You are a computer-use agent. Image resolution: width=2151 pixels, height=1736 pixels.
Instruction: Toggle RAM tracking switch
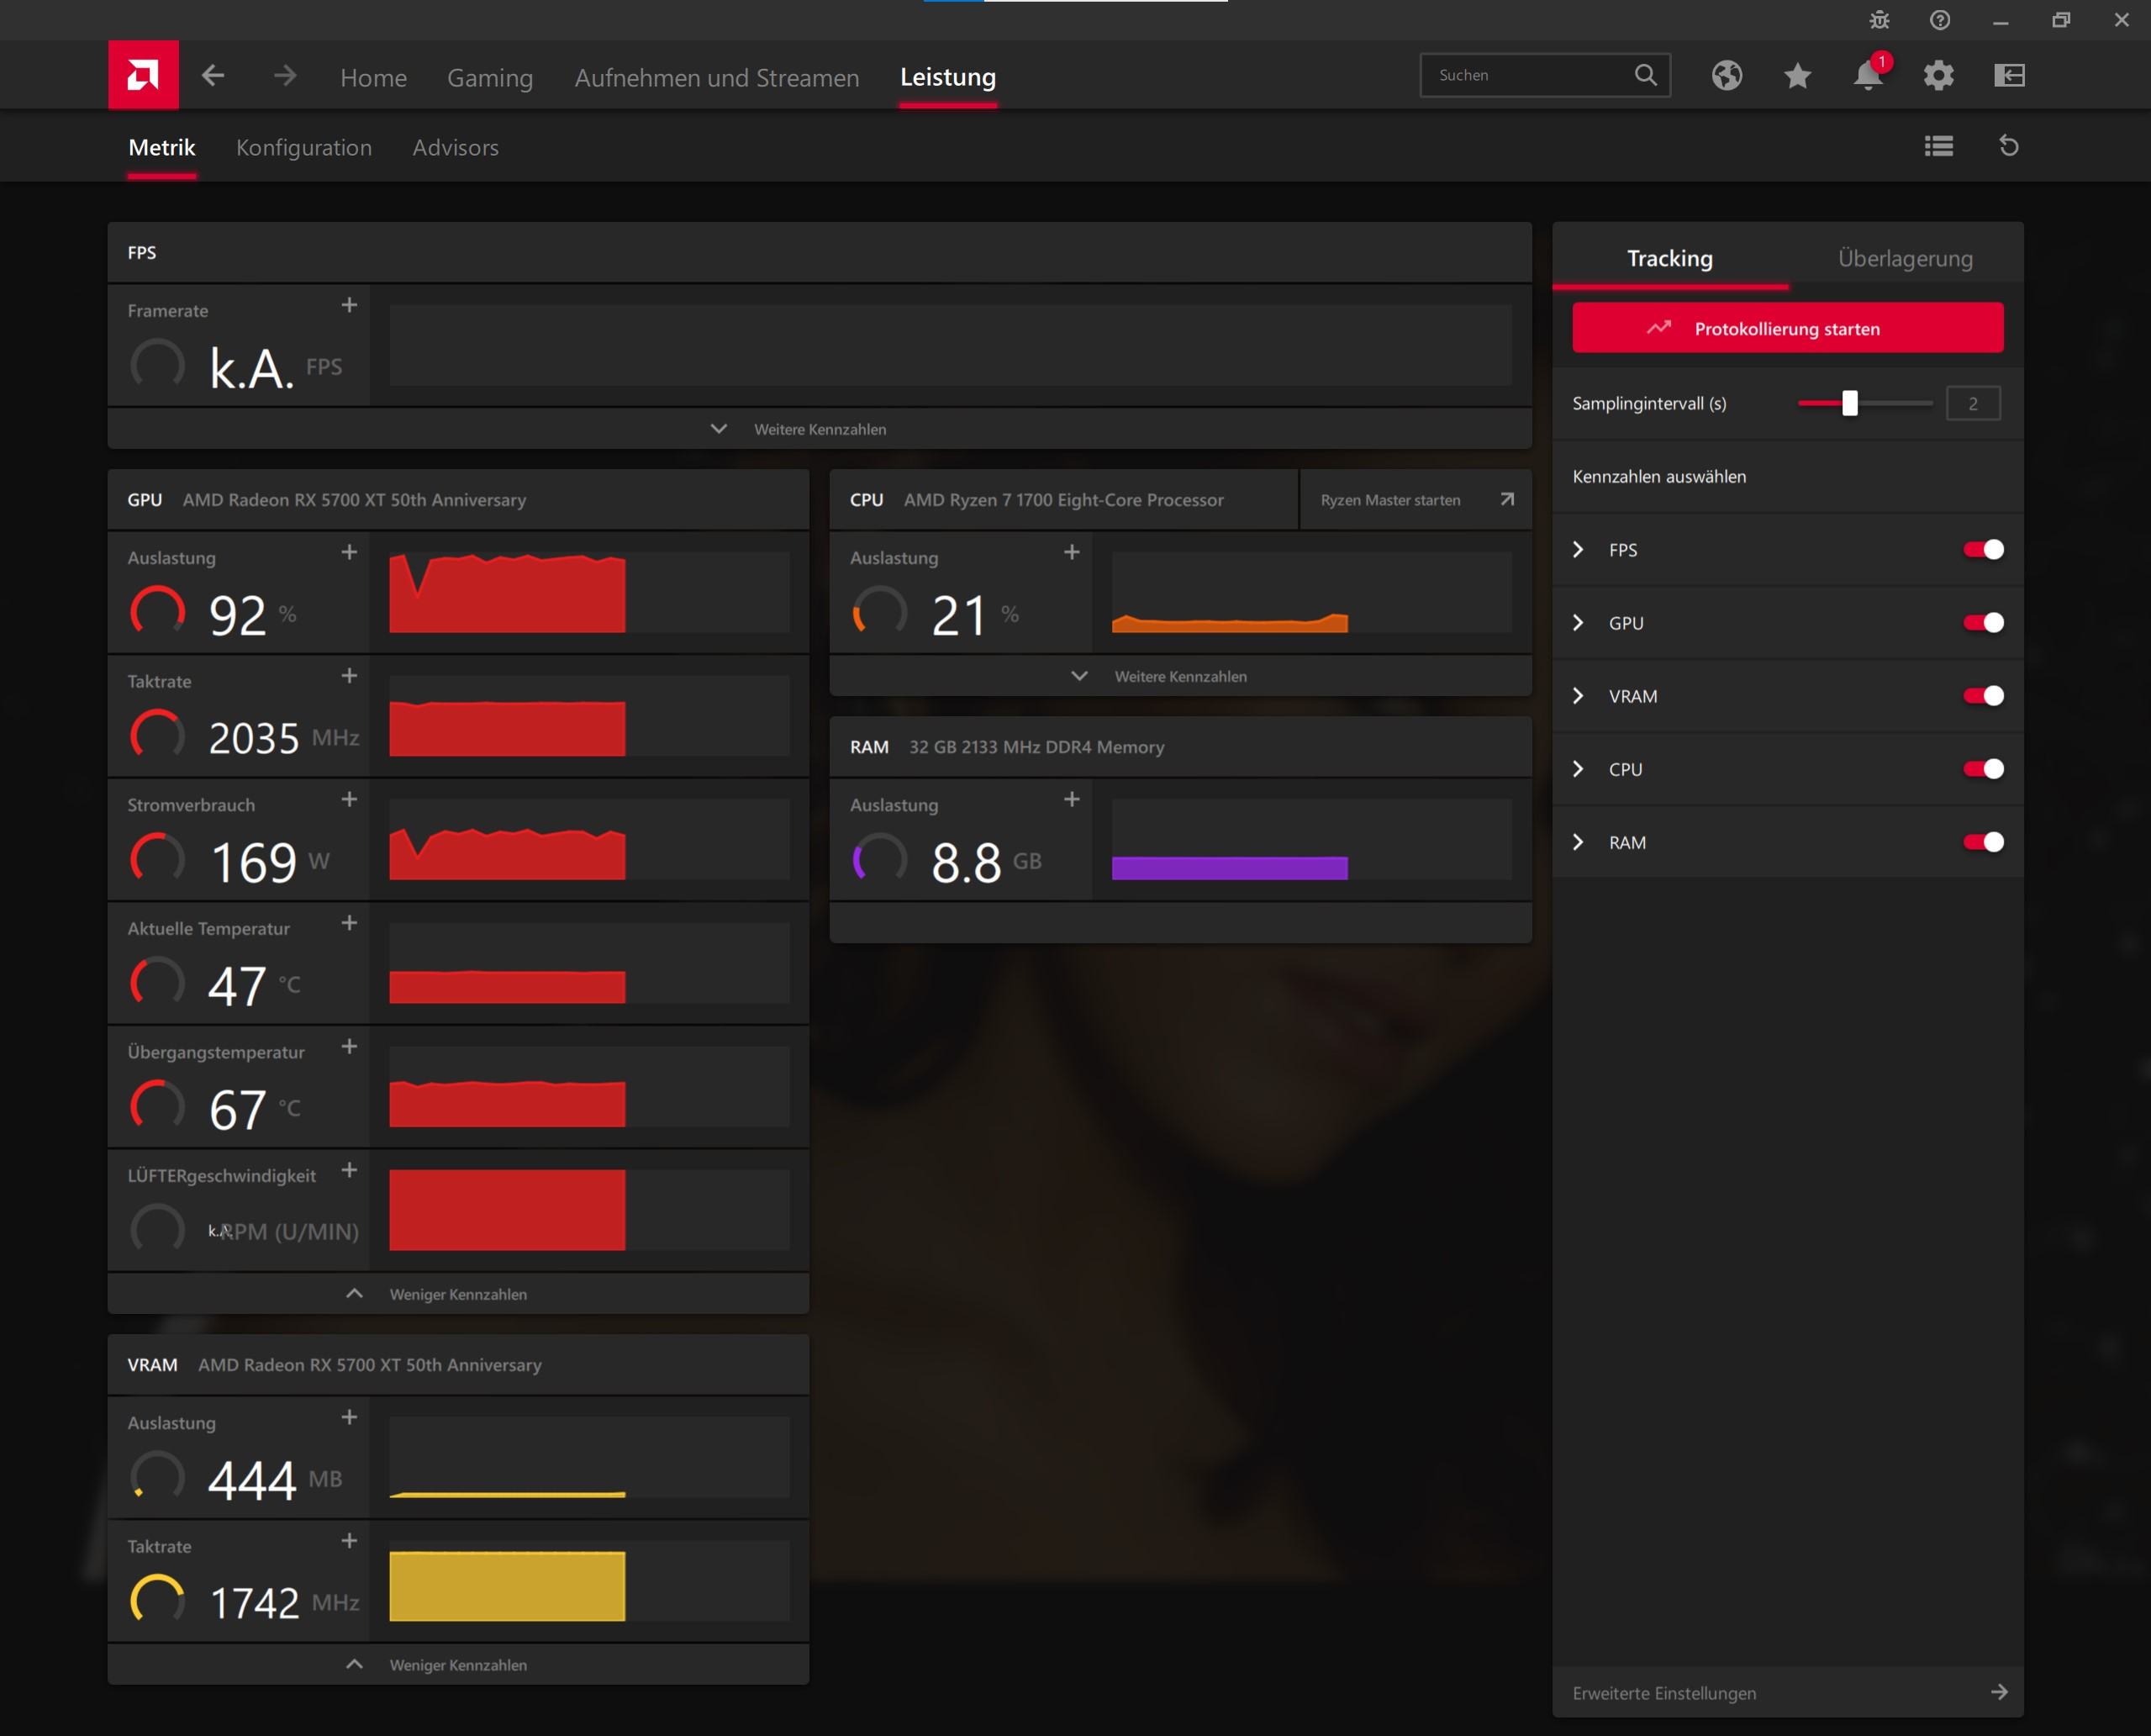pyautogui.click(x=1983, y=842)
